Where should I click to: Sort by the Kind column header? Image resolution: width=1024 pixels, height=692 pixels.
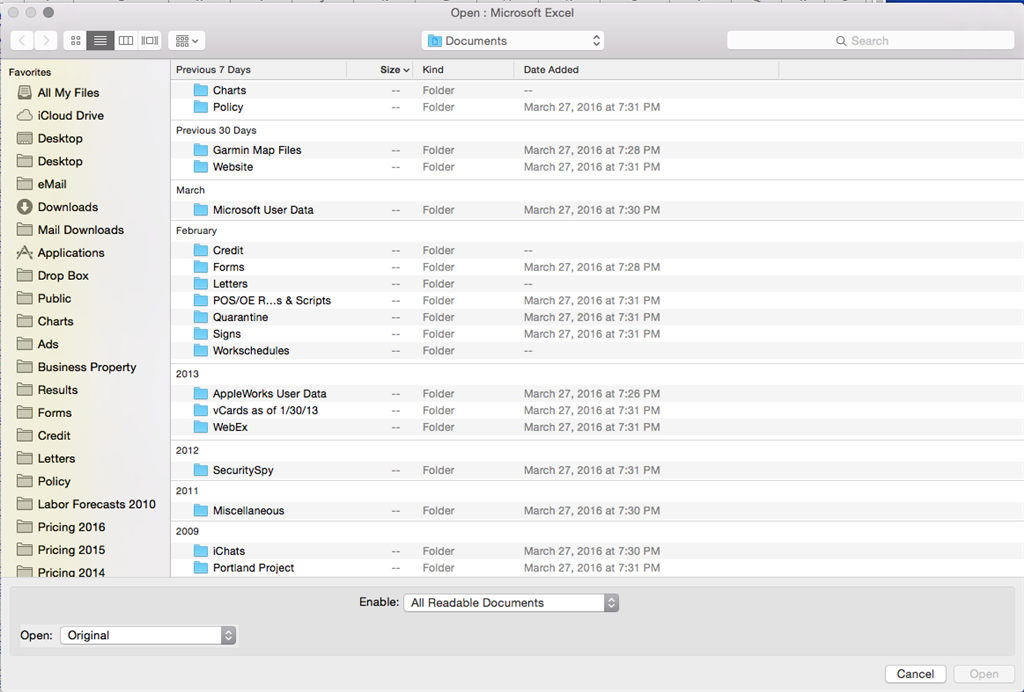[464, 70]
